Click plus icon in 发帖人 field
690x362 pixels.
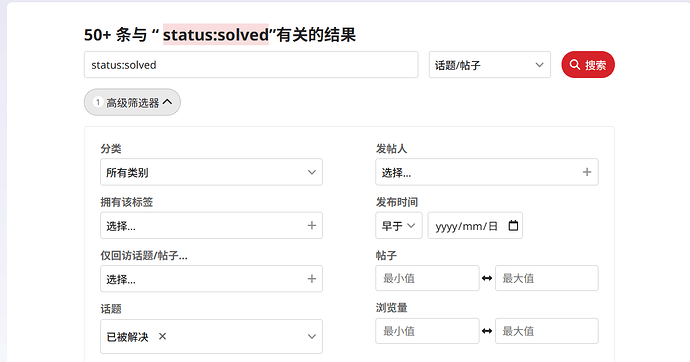tap(587, 172)
